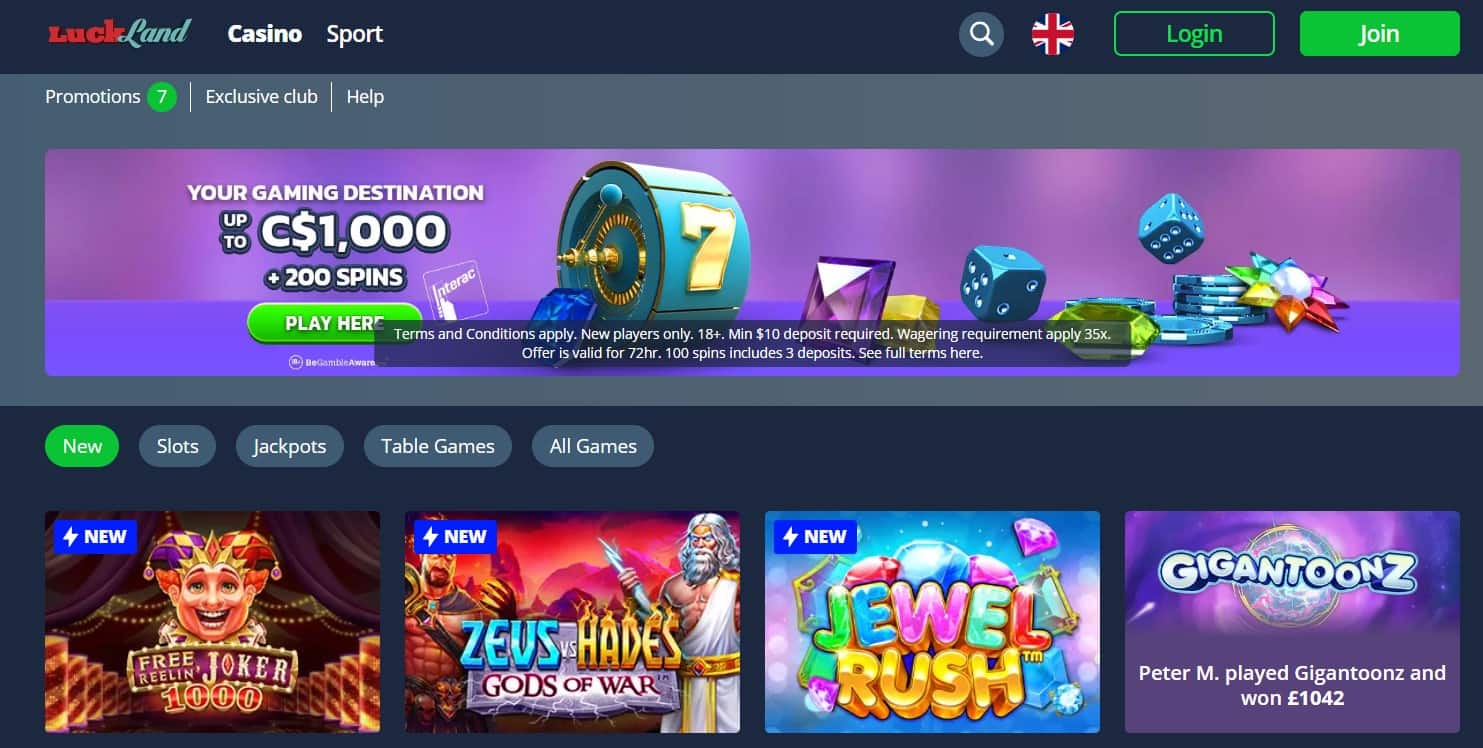Click the green Join button
Viewport: 1483px width, 748px height.
tap(1379, 34)
